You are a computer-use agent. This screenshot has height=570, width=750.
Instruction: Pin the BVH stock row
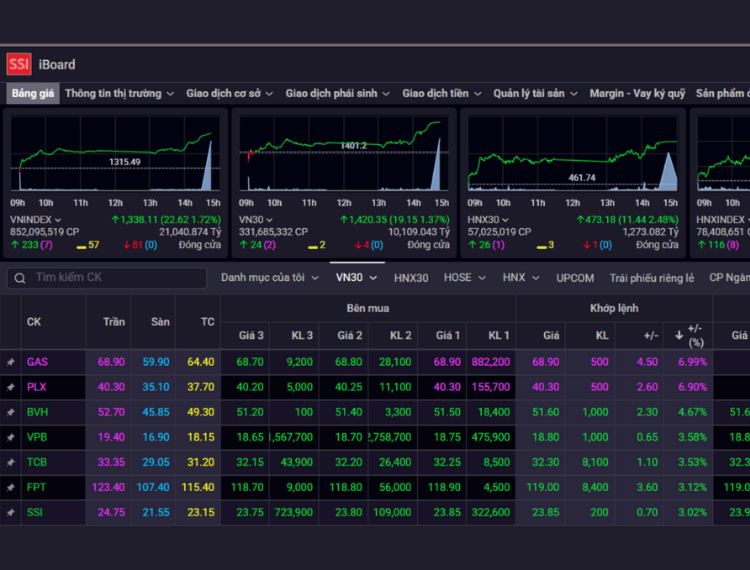pos(10,412)
